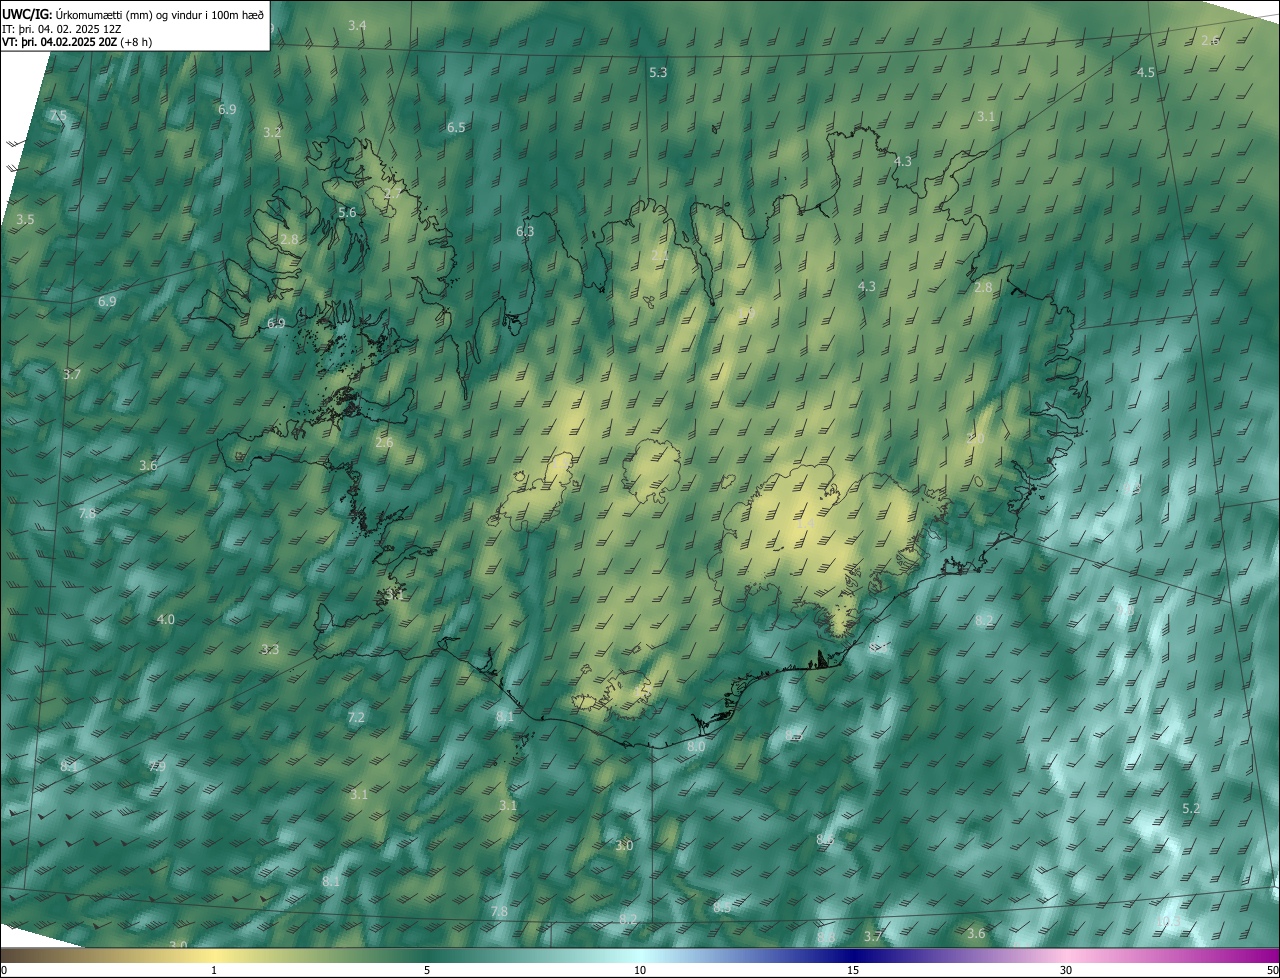
Task: Click the 7.5 value label
Action: 58,116
